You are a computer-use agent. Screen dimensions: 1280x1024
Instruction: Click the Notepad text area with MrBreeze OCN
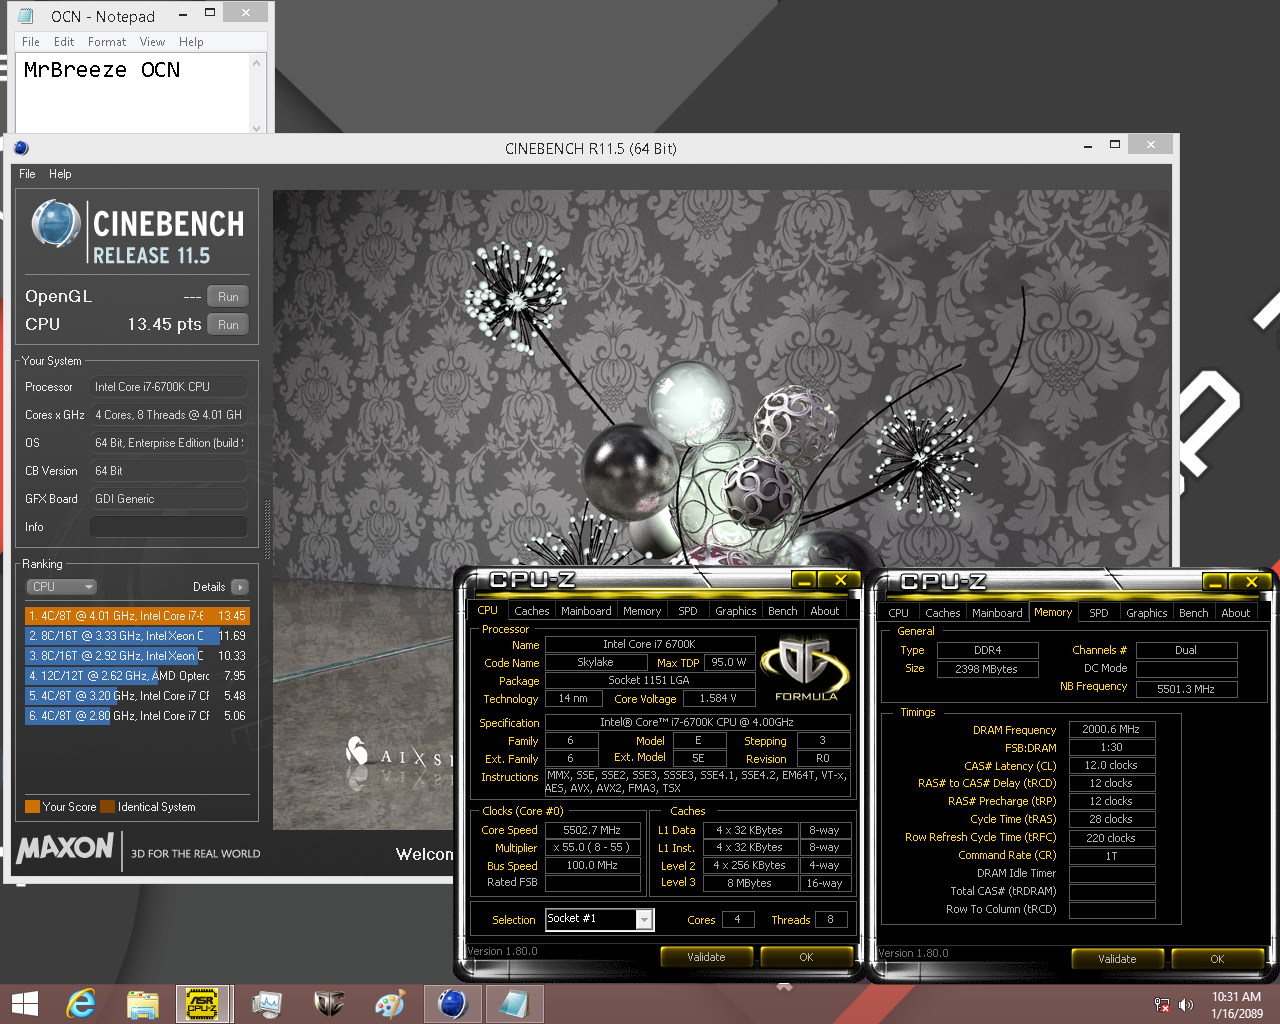[133, 93]
